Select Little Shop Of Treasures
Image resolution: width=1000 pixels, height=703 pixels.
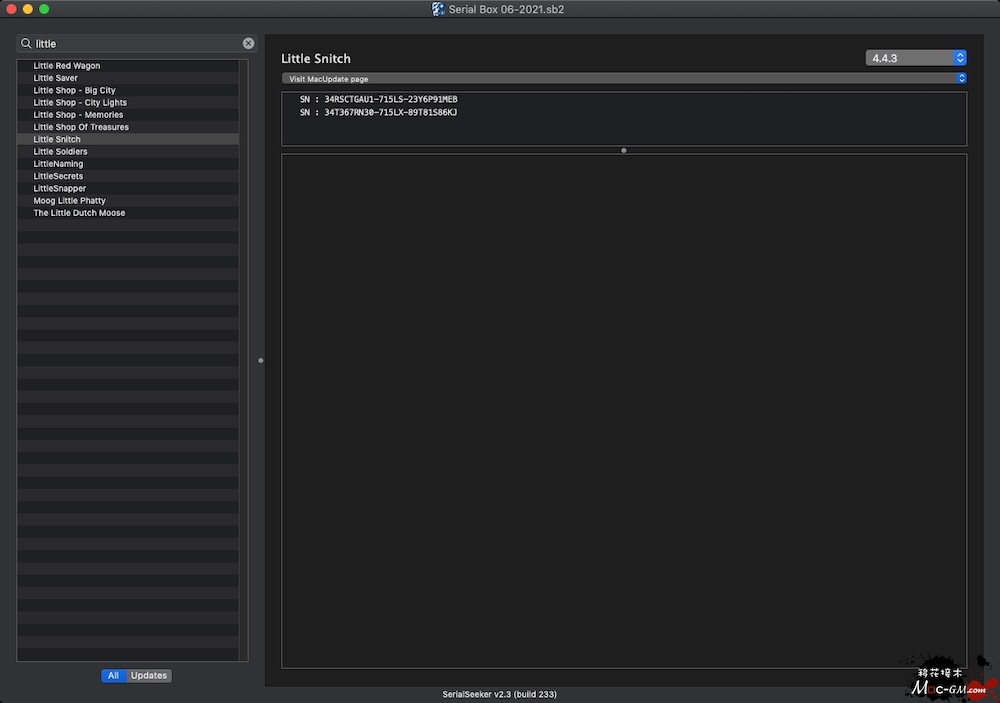[x=81, y=127]
